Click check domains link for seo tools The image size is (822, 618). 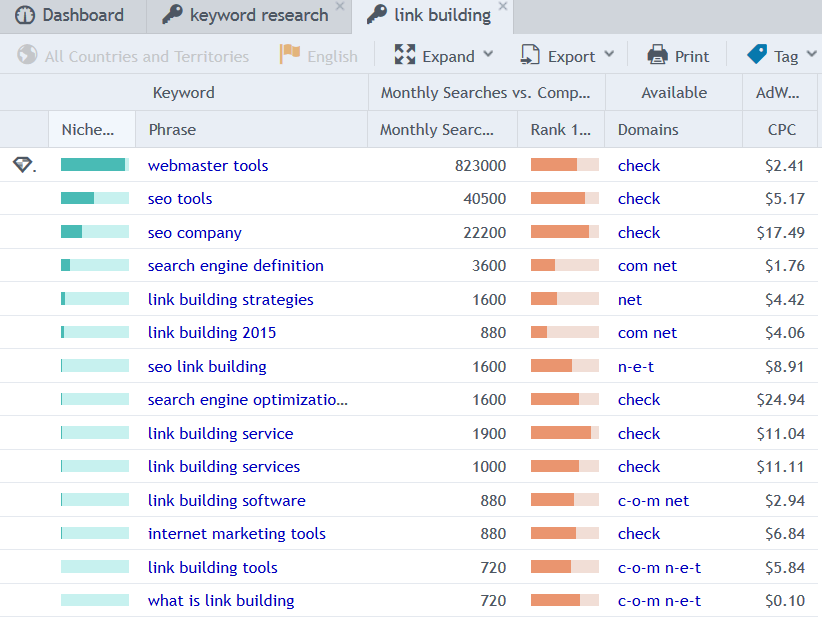point(639,199)
